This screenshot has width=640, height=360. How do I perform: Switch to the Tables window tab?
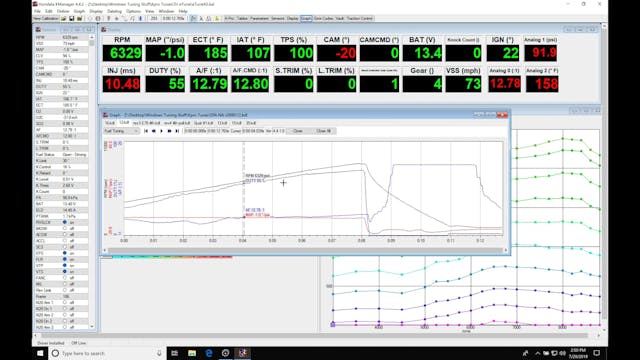[x=242, y=18]
